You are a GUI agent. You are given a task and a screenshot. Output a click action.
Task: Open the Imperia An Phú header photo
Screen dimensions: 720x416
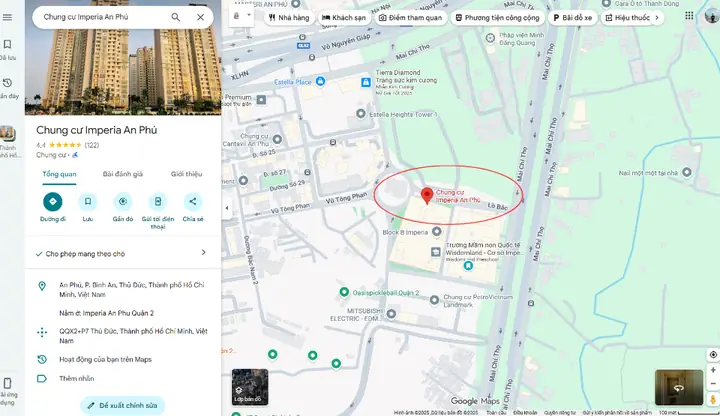click(x=123, y=72)
